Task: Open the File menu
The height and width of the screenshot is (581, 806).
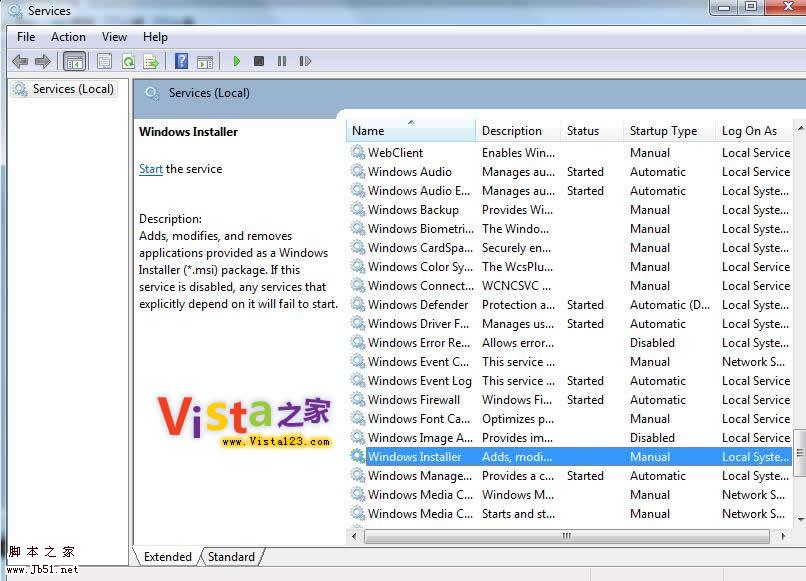Action: tap(26, 37)
